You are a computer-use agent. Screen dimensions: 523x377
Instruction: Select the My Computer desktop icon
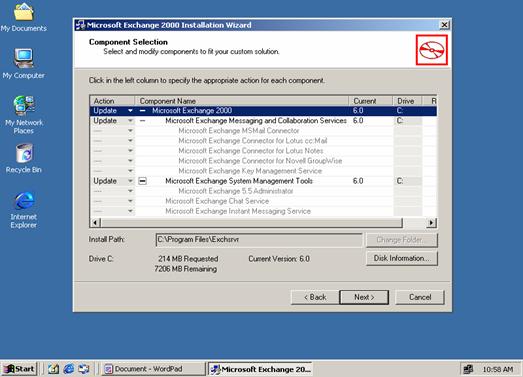(23, 63)
